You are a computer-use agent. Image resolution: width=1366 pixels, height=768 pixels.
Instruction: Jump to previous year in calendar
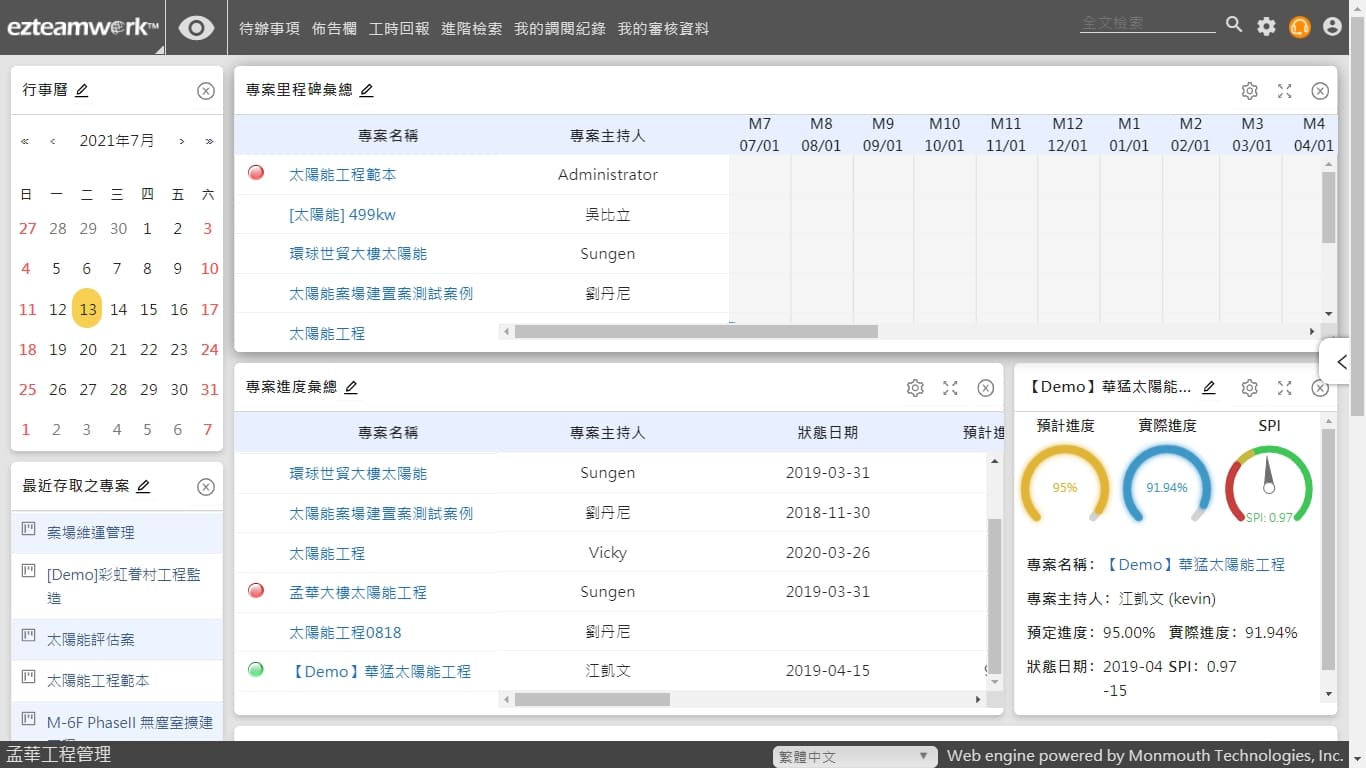[25, 141]
